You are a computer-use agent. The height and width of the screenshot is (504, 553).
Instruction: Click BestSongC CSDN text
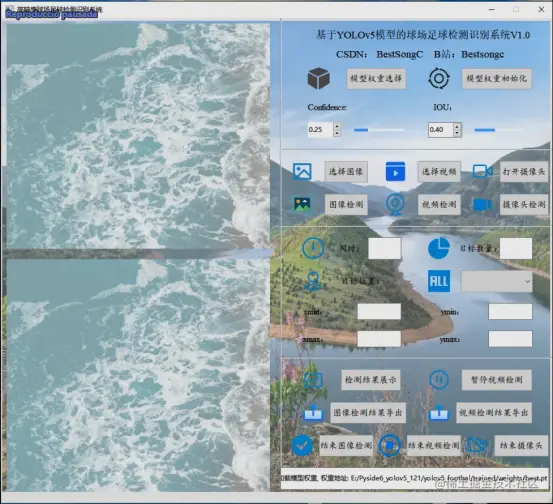tap(400, 54)
